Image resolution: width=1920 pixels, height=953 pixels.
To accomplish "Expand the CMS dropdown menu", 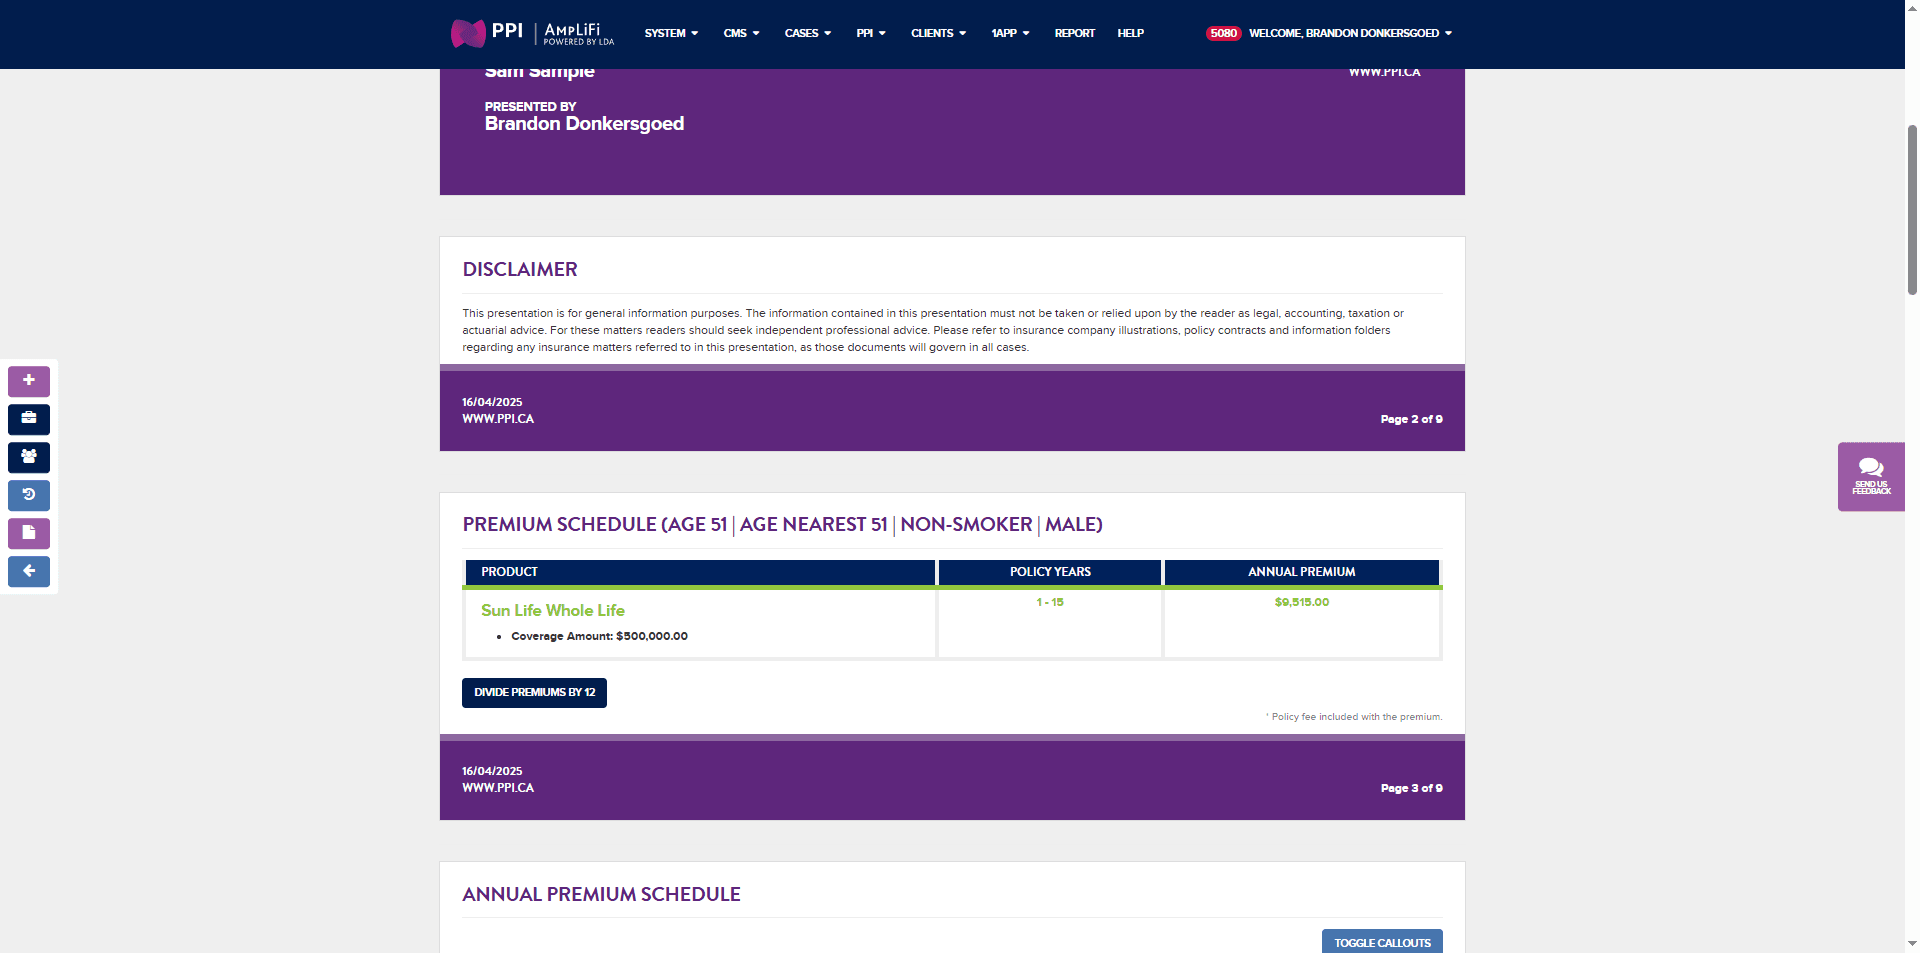I will click(x=741, y=33).
